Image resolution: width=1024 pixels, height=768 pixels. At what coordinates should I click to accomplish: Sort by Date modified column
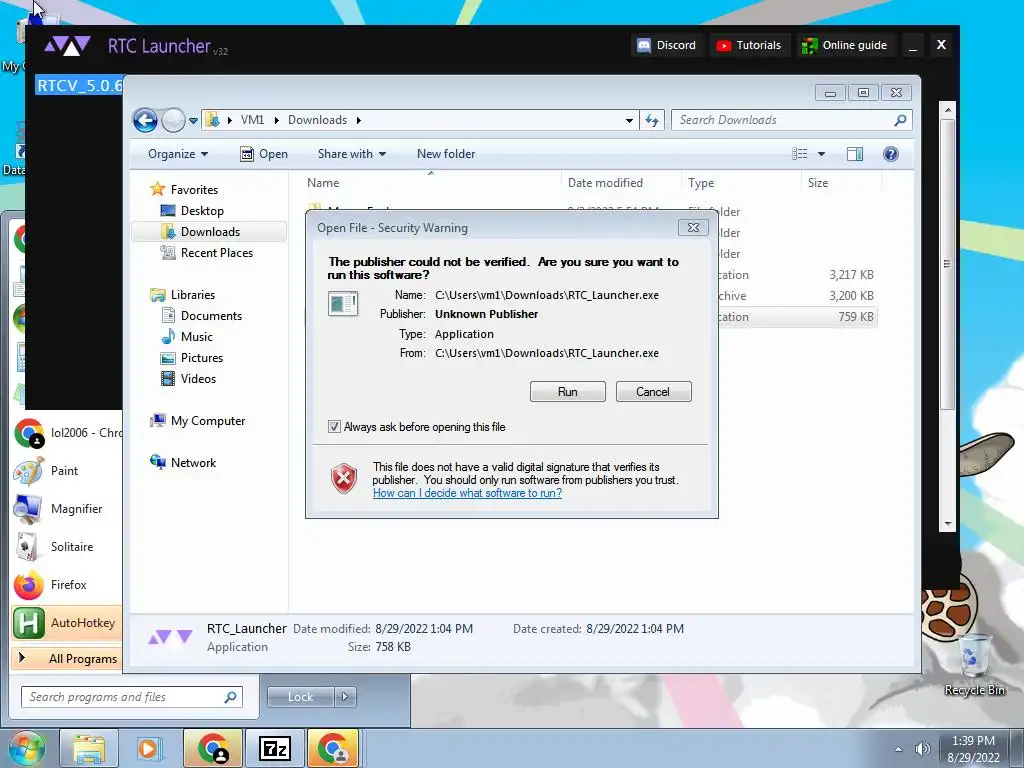click(620, 183)
